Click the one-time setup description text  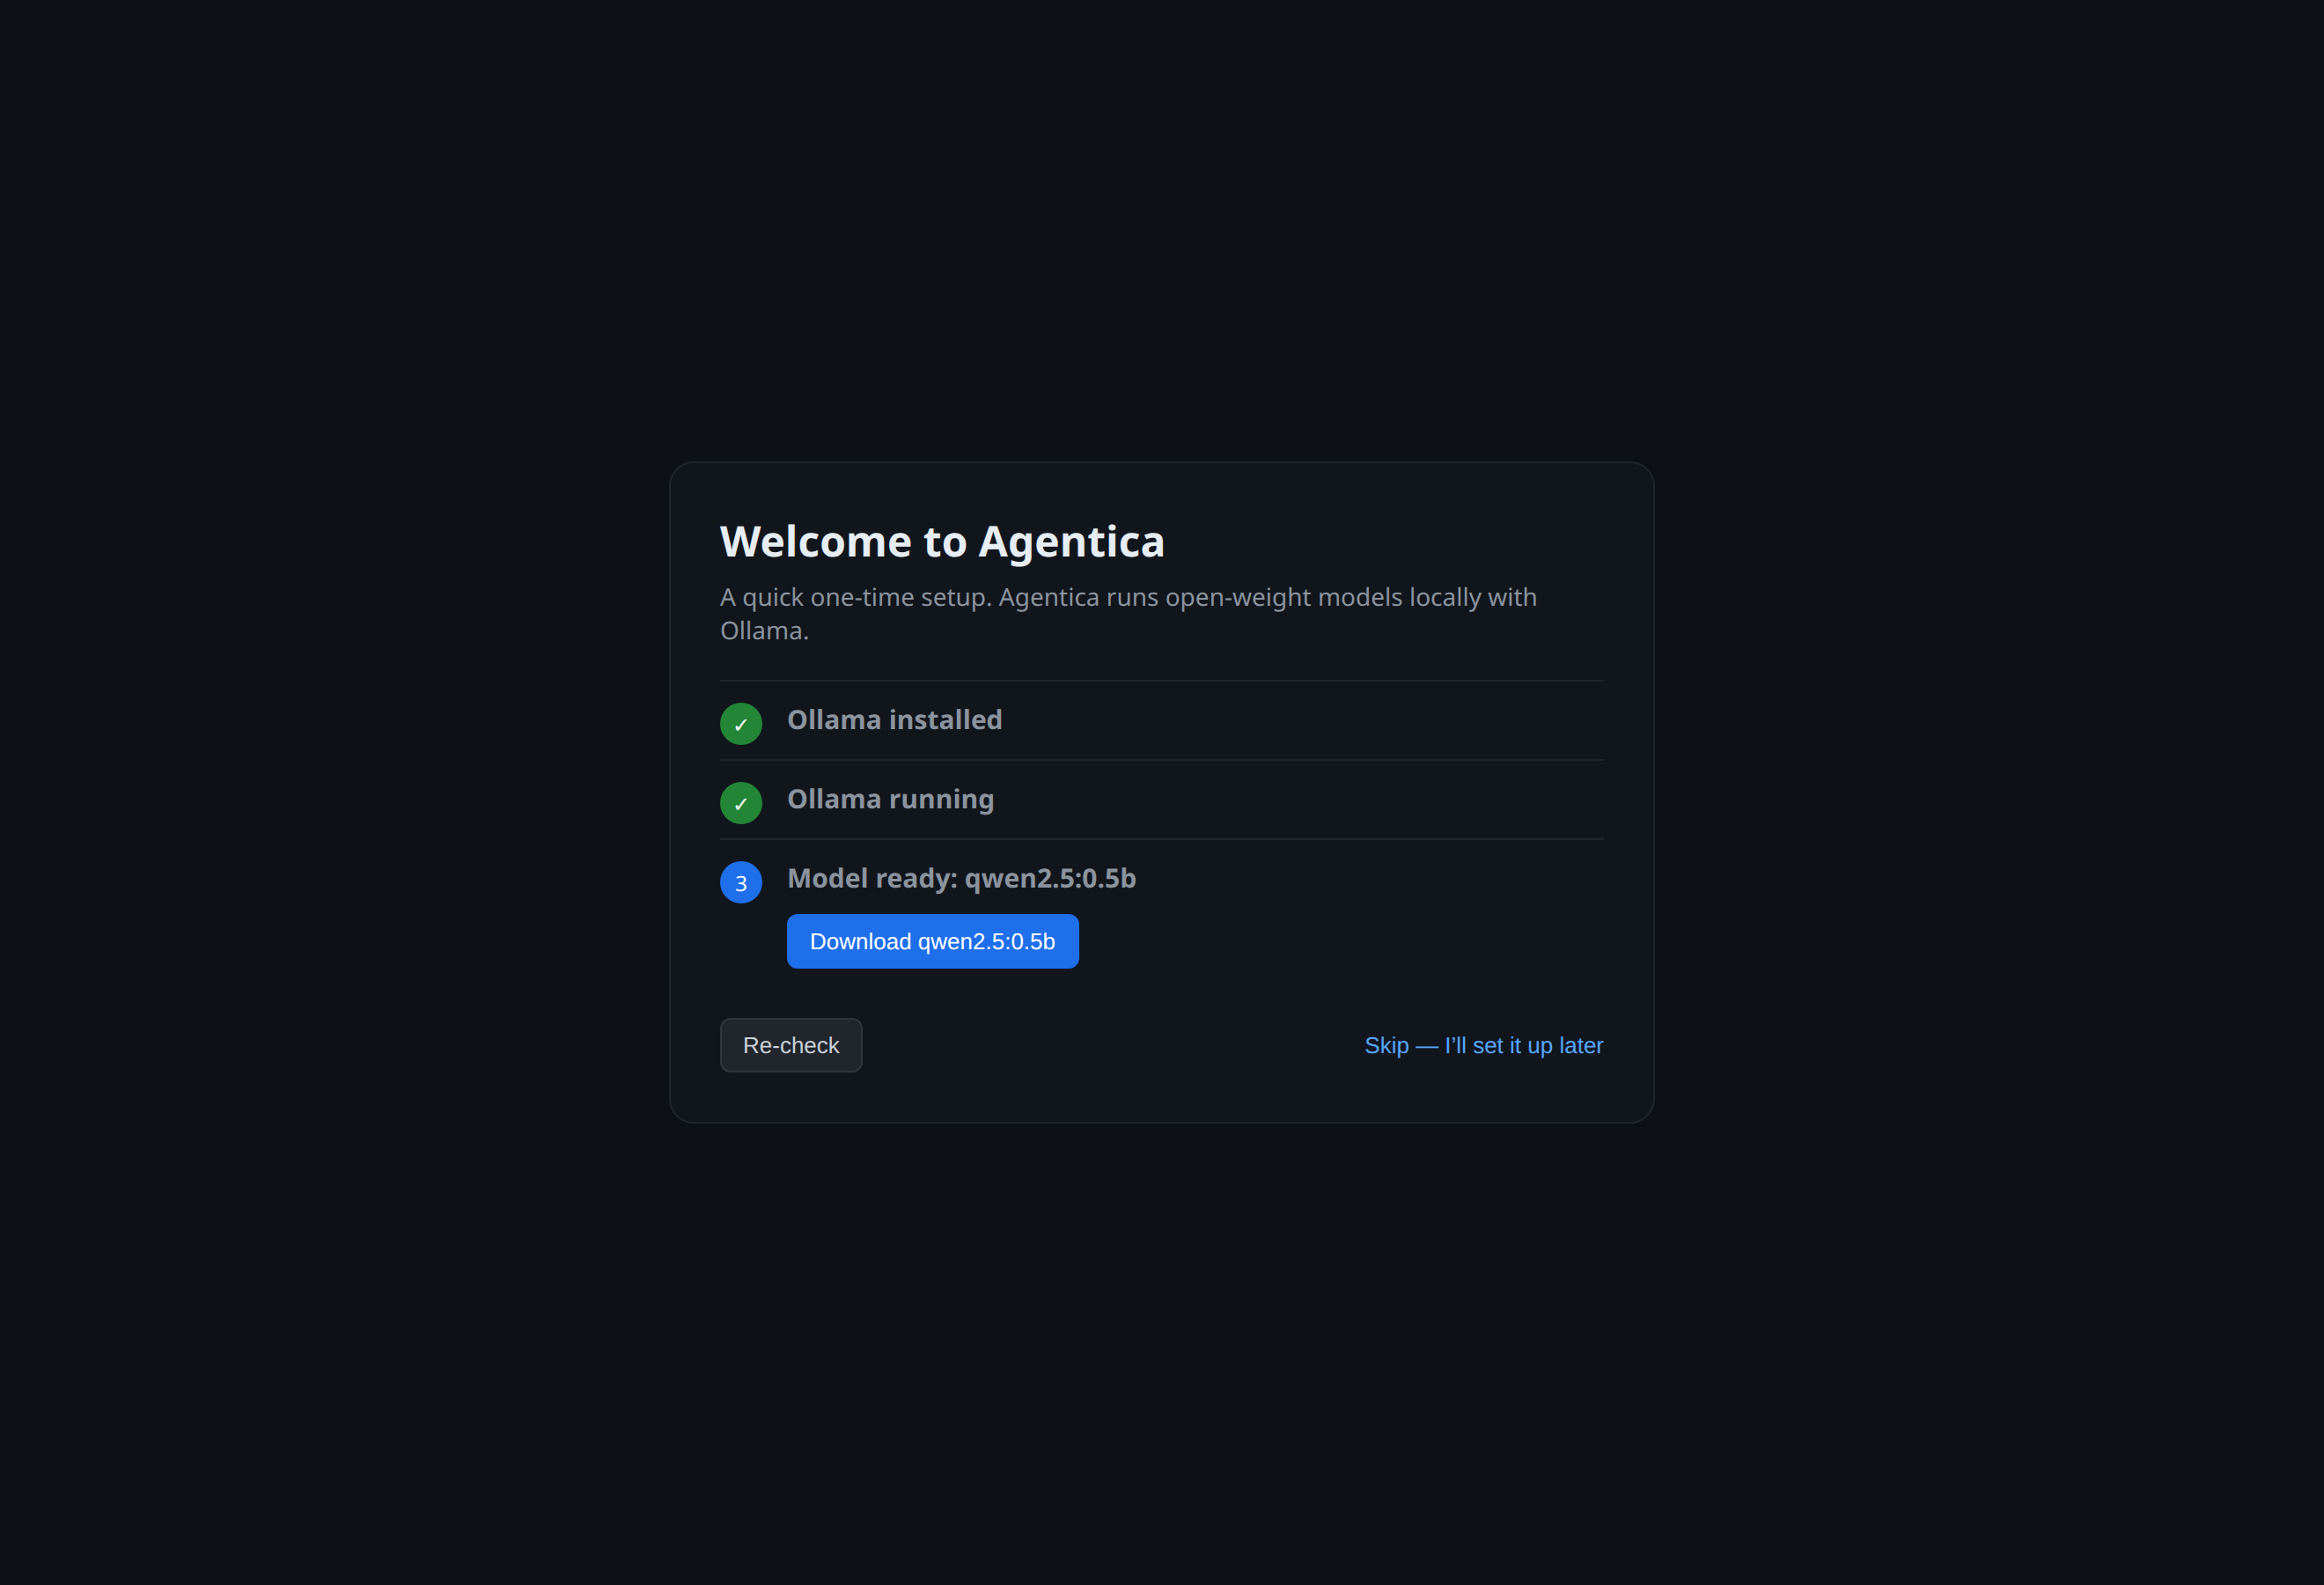coord(1128,613)
